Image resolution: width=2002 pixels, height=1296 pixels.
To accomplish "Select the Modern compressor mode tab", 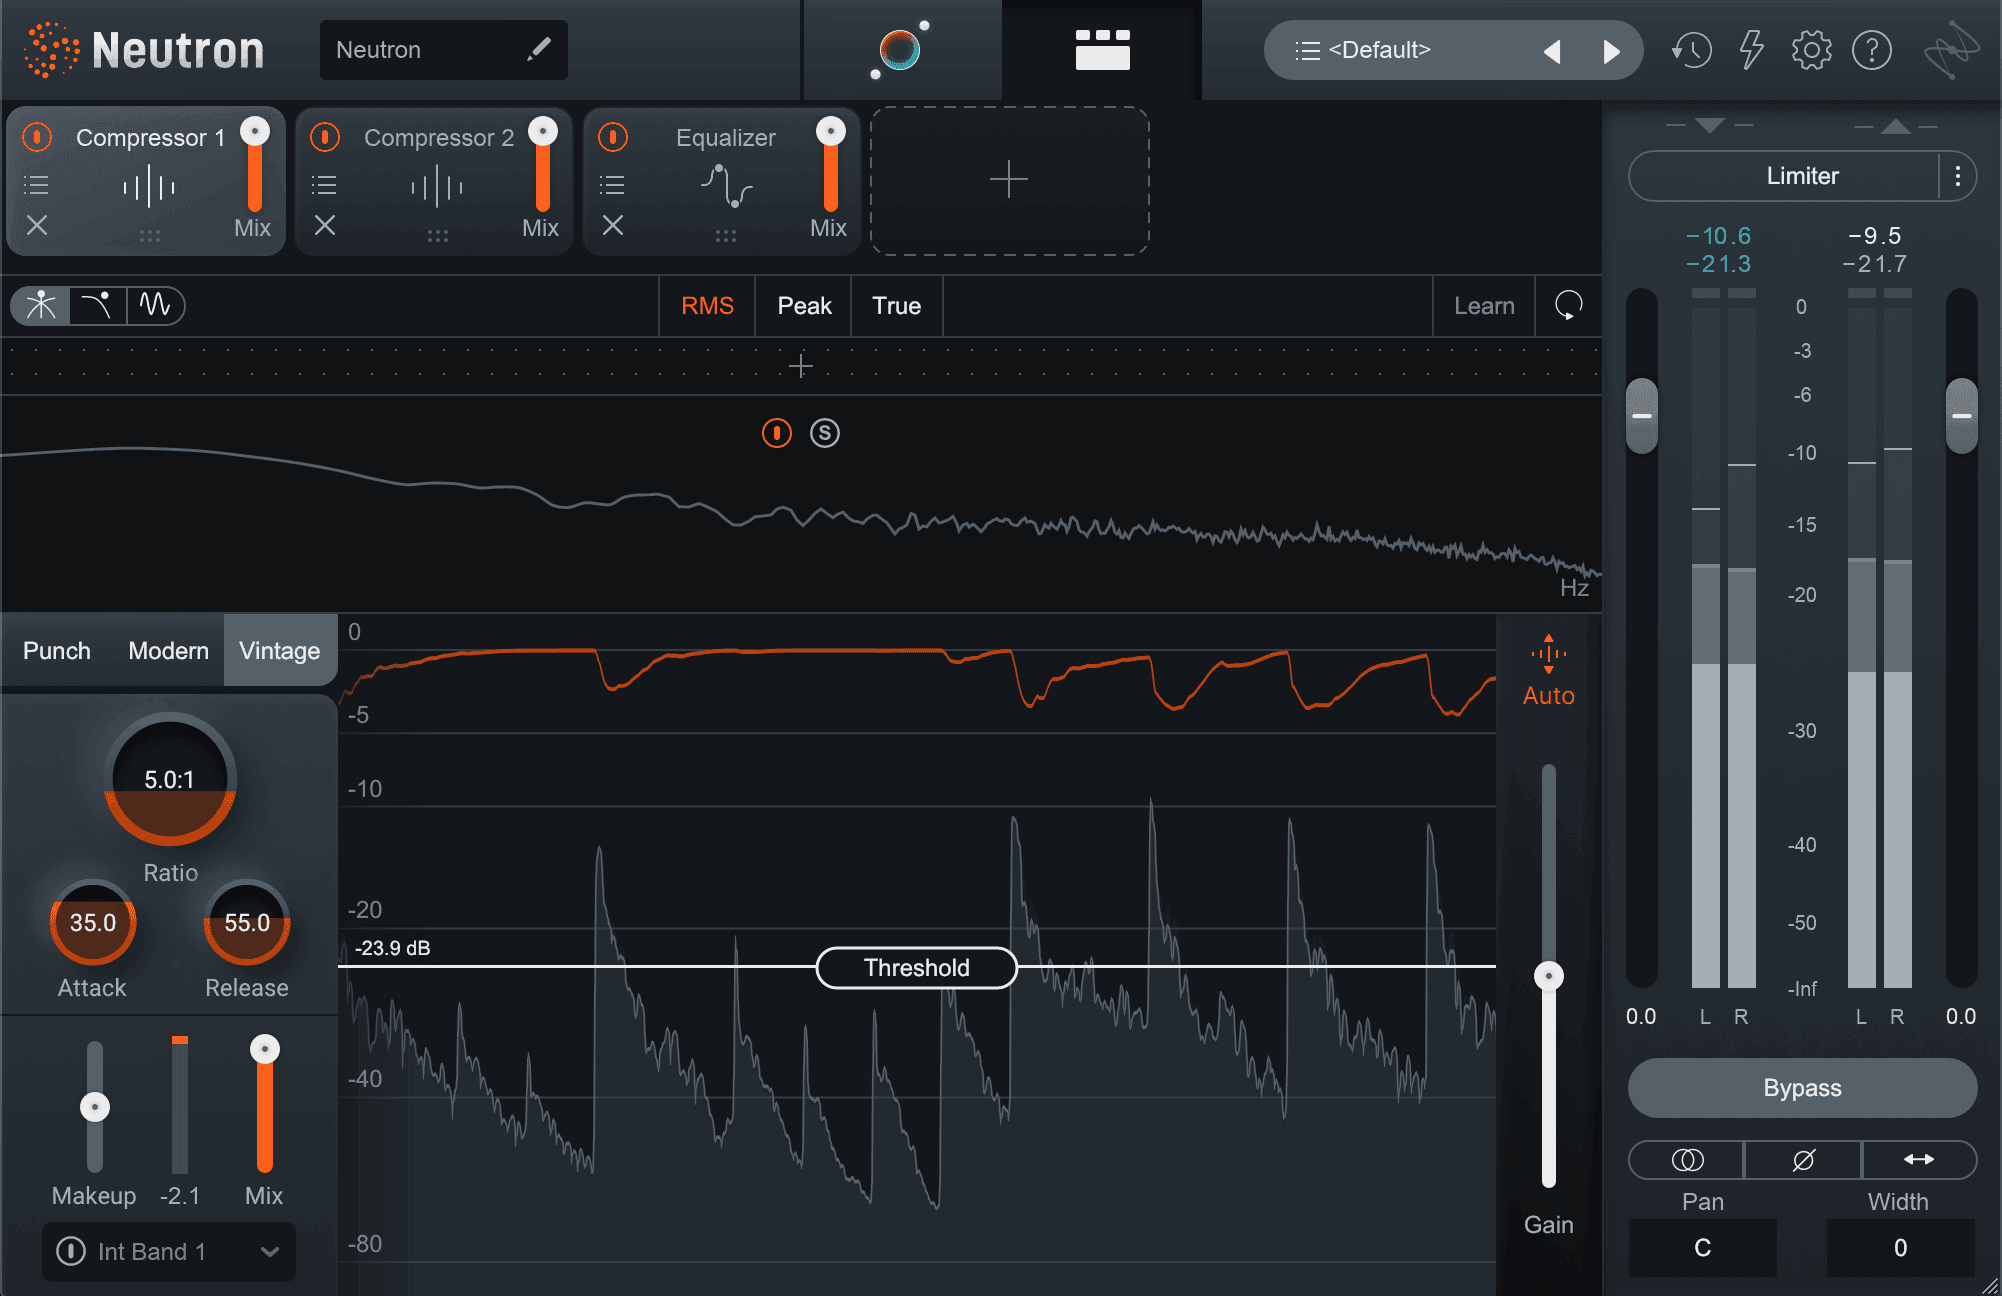I will (169, 651).
